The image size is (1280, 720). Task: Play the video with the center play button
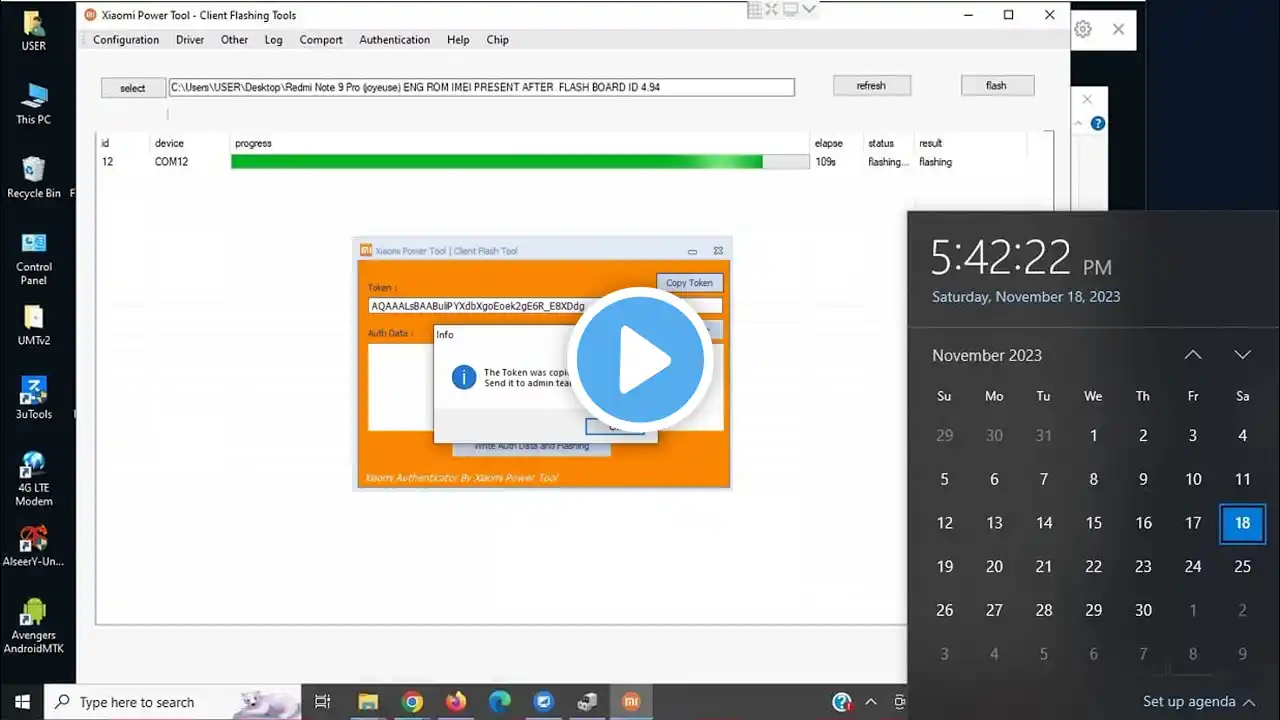click(x=640, y=360)
